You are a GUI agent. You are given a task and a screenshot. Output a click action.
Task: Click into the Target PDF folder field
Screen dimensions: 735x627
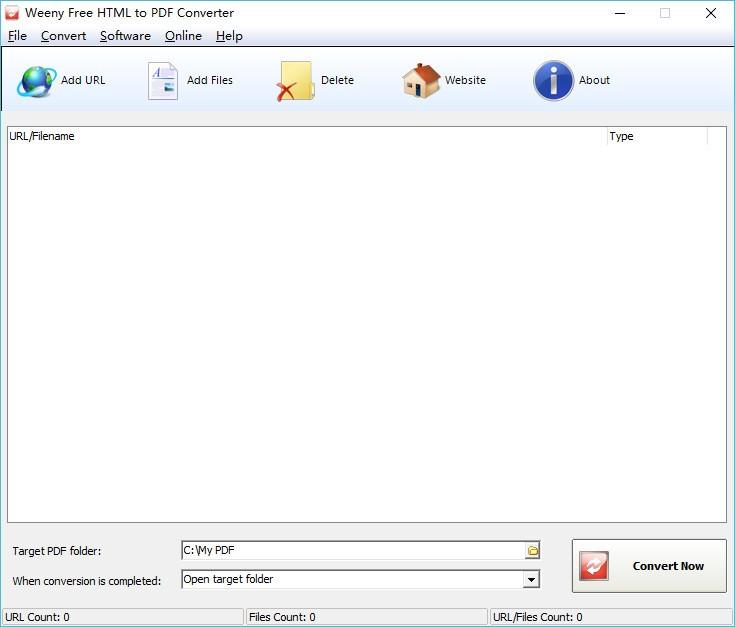[353, 550]
